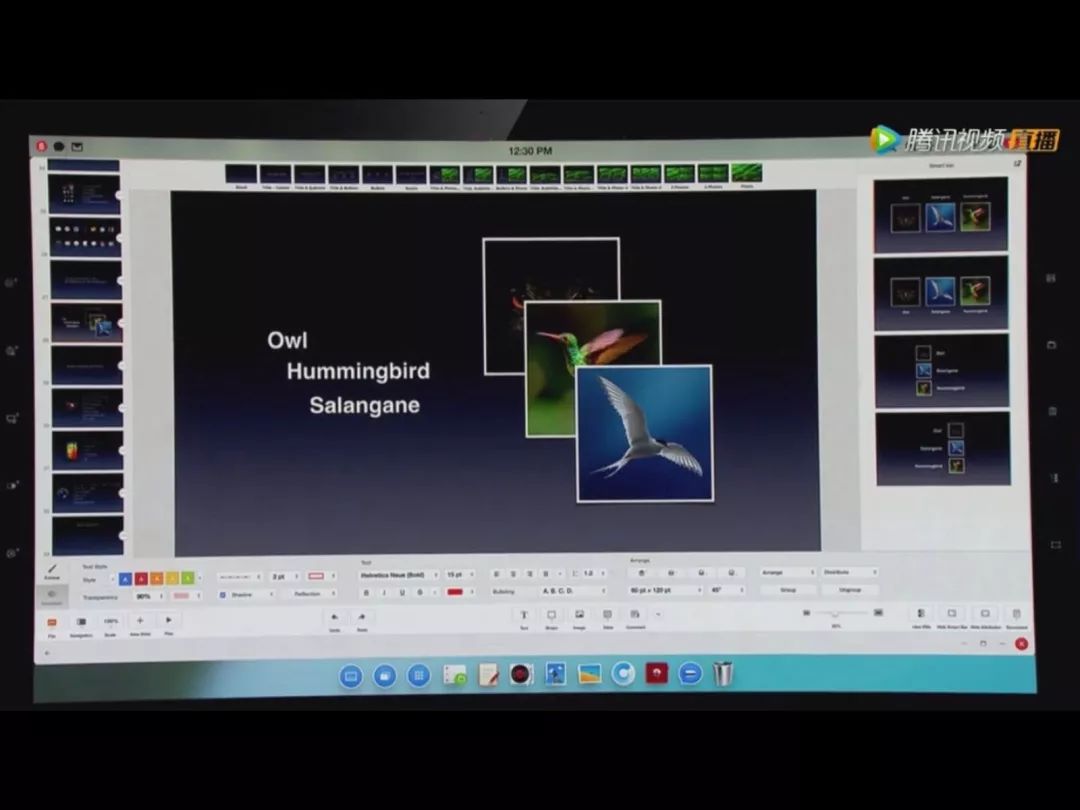The width and height of the screenshot is (1080, 810).
Task: Click the Bulleting button
Action: [x=503, y=592]
